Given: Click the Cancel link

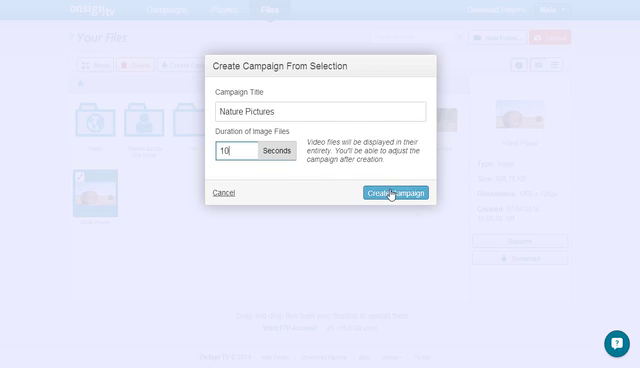Looking at the screenshot, I should coord(224,193).
